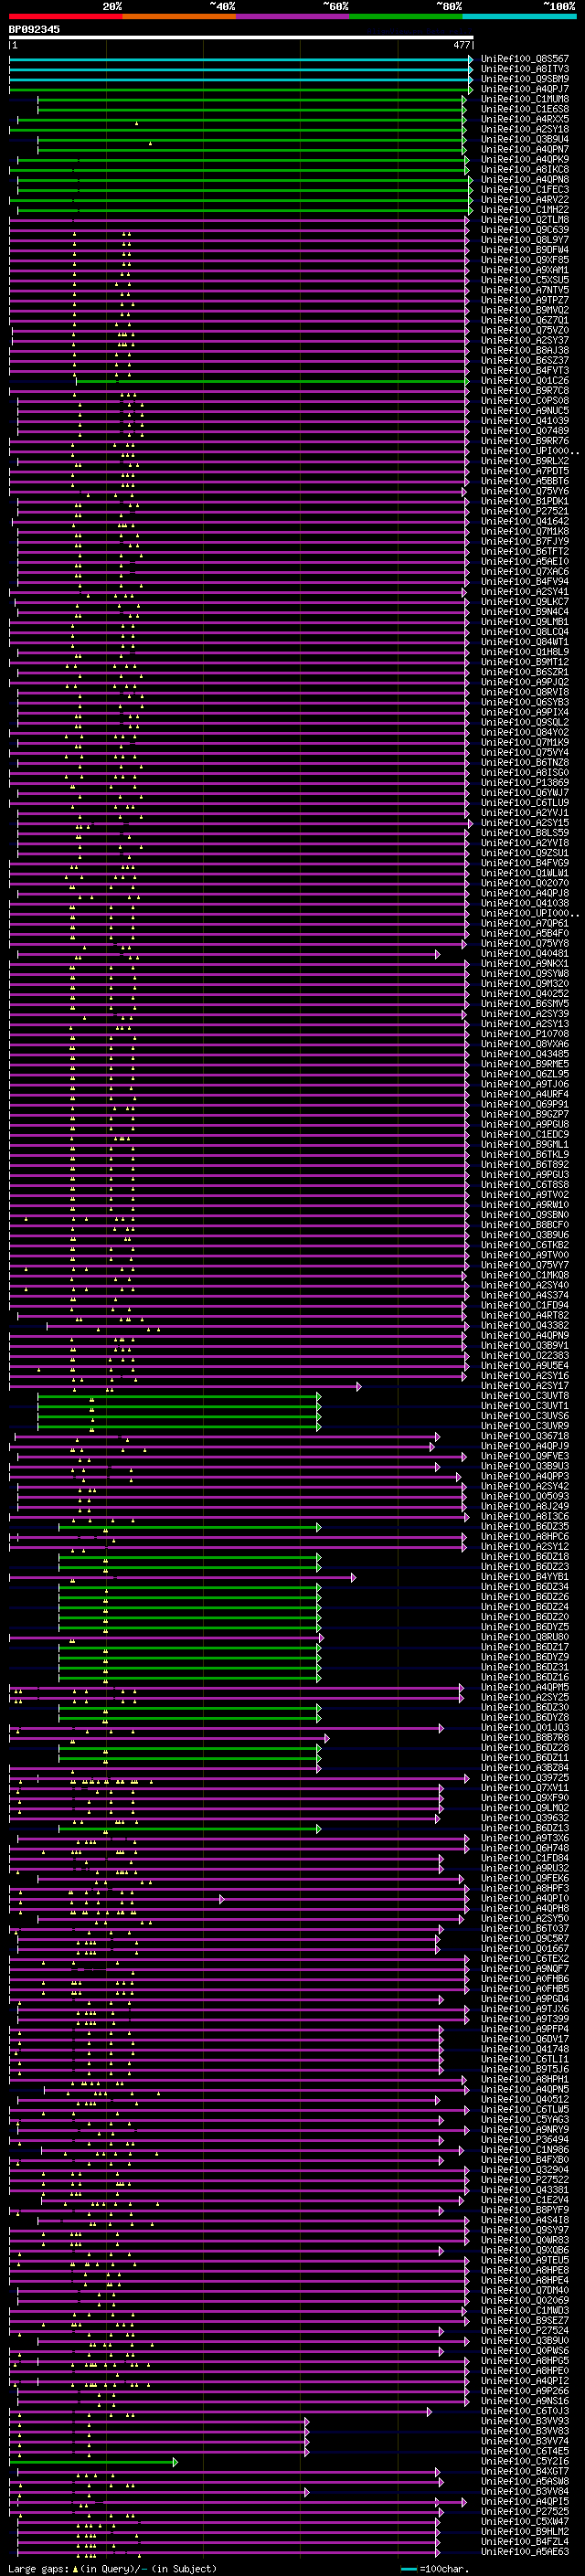The width and height of the screenshot is (585, 2576).
Task: Click the green alignment bar for B6DZ35
Action: pyautogui.click(x=189, y=1527)
